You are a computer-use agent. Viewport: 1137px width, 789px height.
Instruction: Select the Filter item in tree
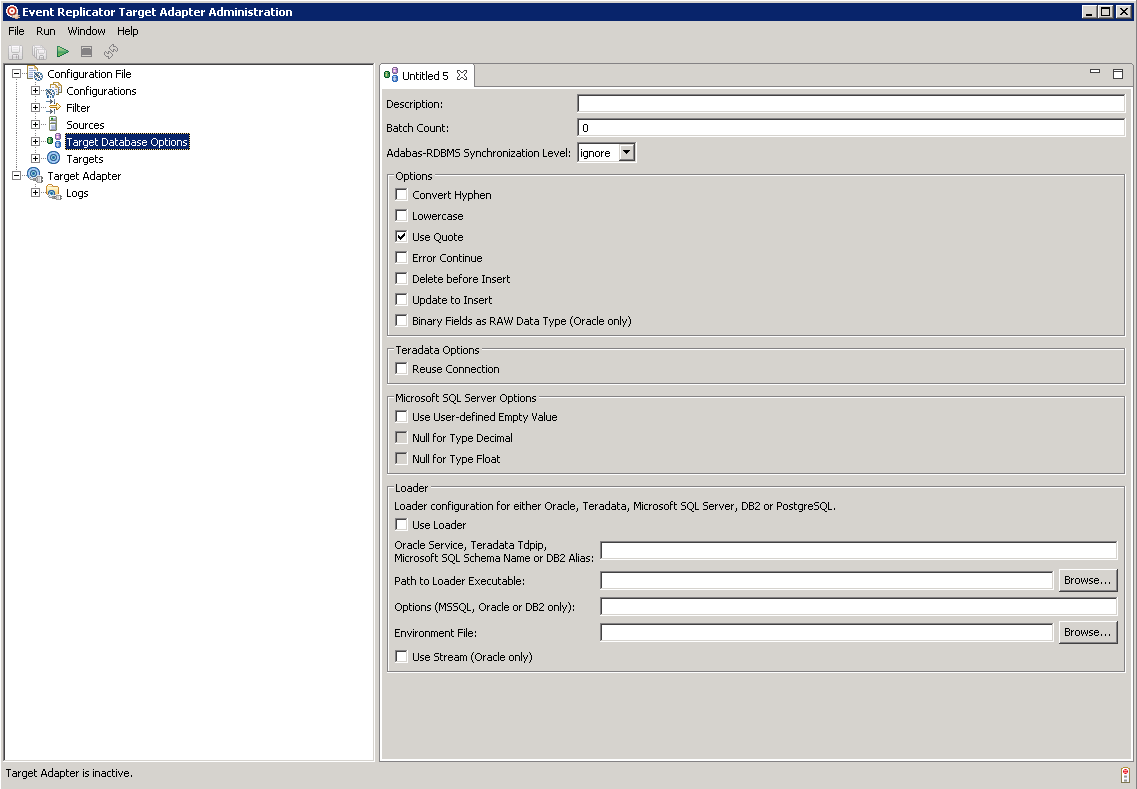pyautogui.click(x=78, y=108)
